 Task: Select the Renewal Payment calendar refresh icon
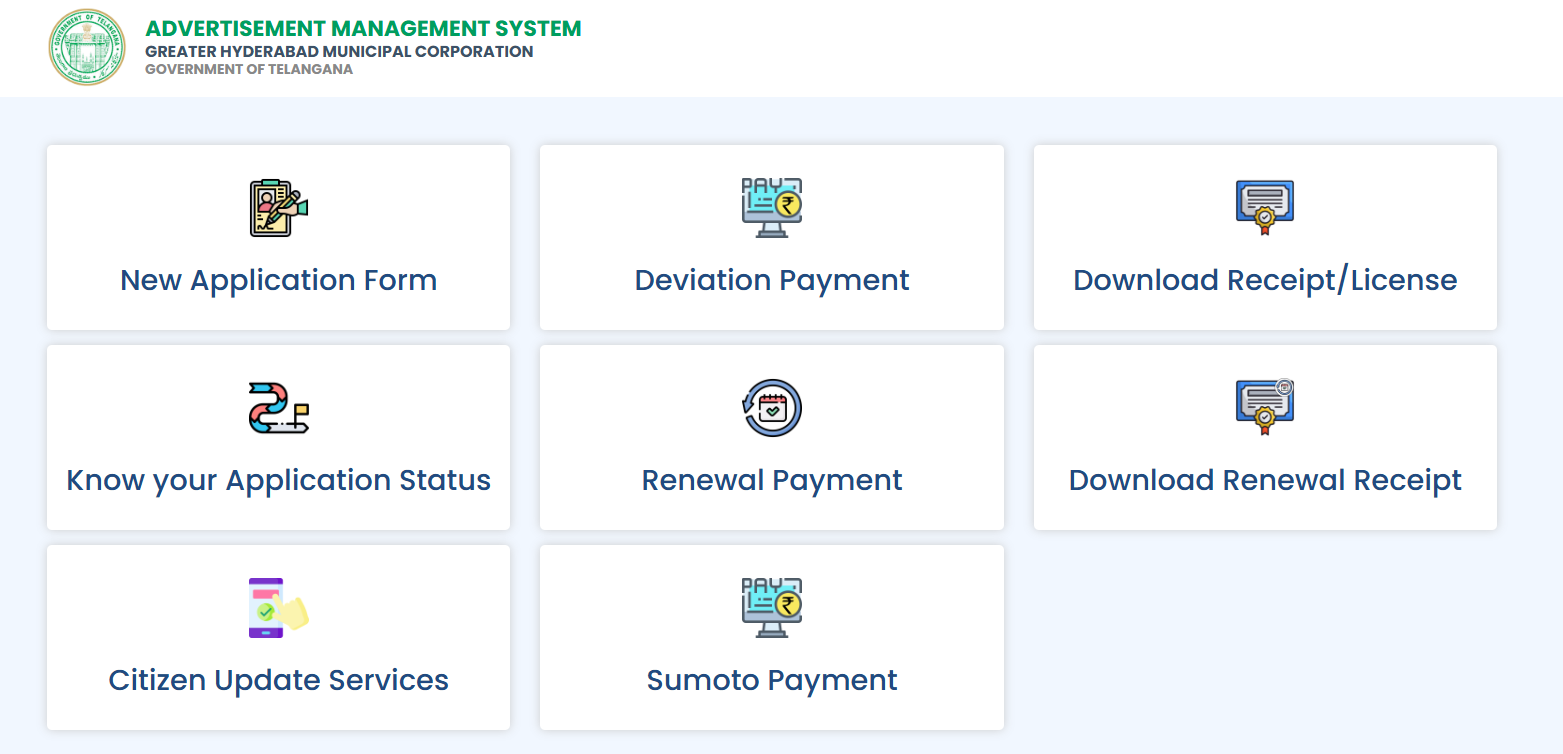point(771,407)
